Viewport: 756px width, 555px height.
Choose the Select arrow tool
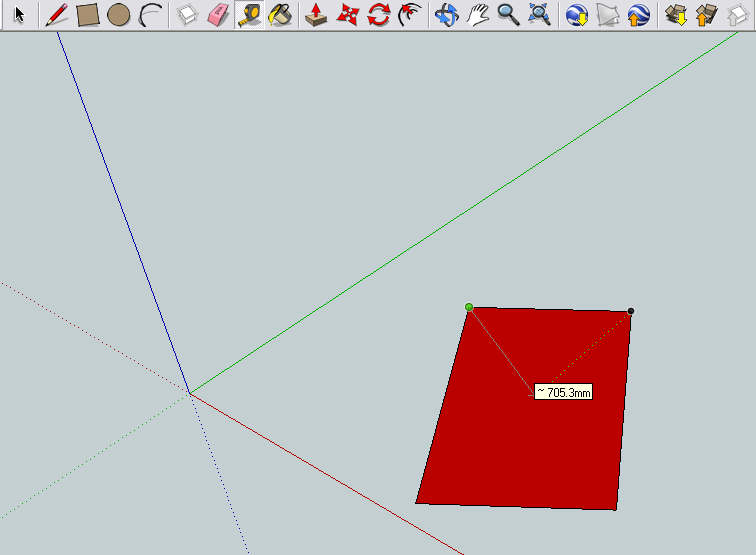click(19, 14)
